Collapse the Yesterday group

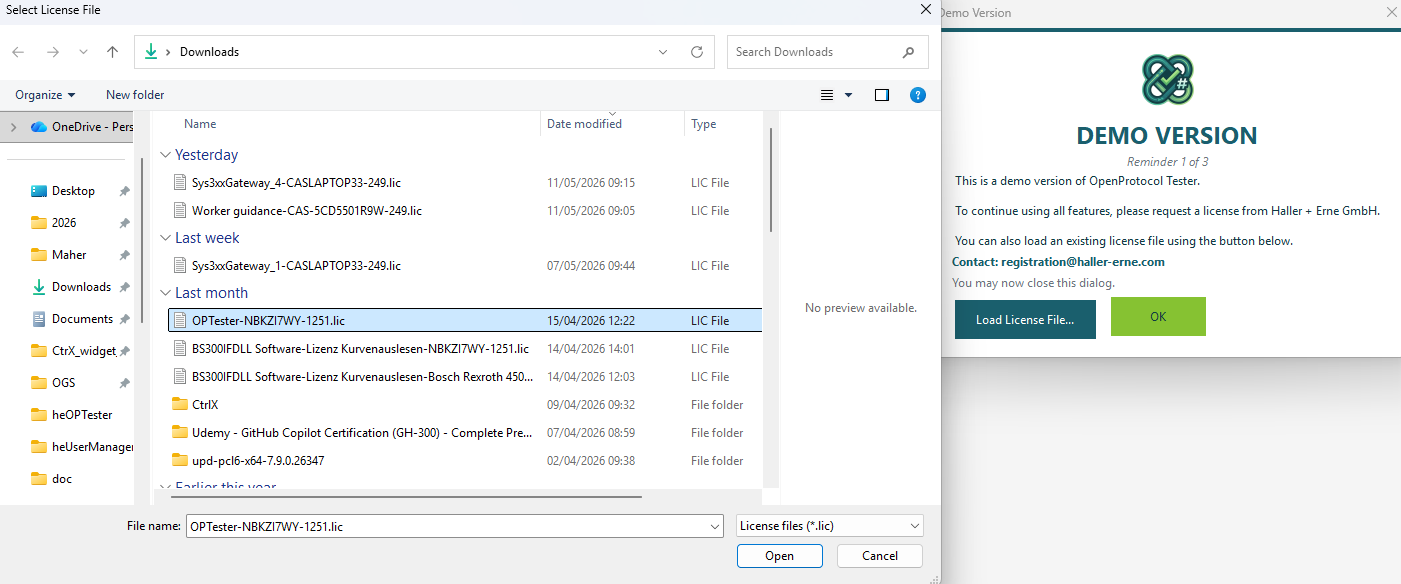[x=165, y=155]
